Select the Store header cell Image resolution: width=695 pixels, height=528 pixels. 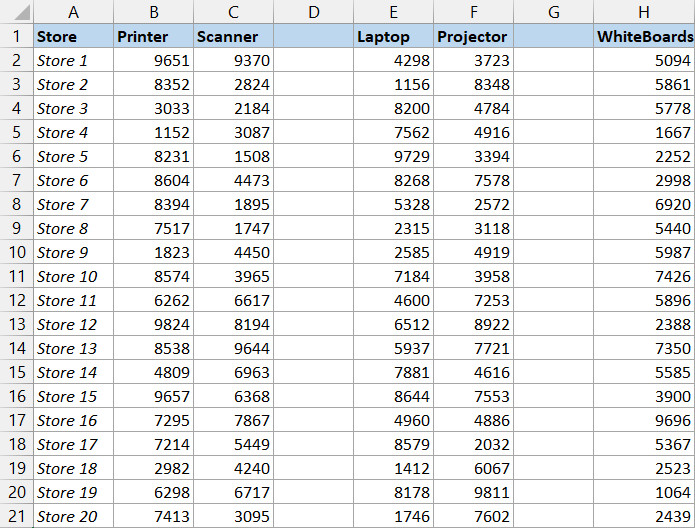pos(73,36)
